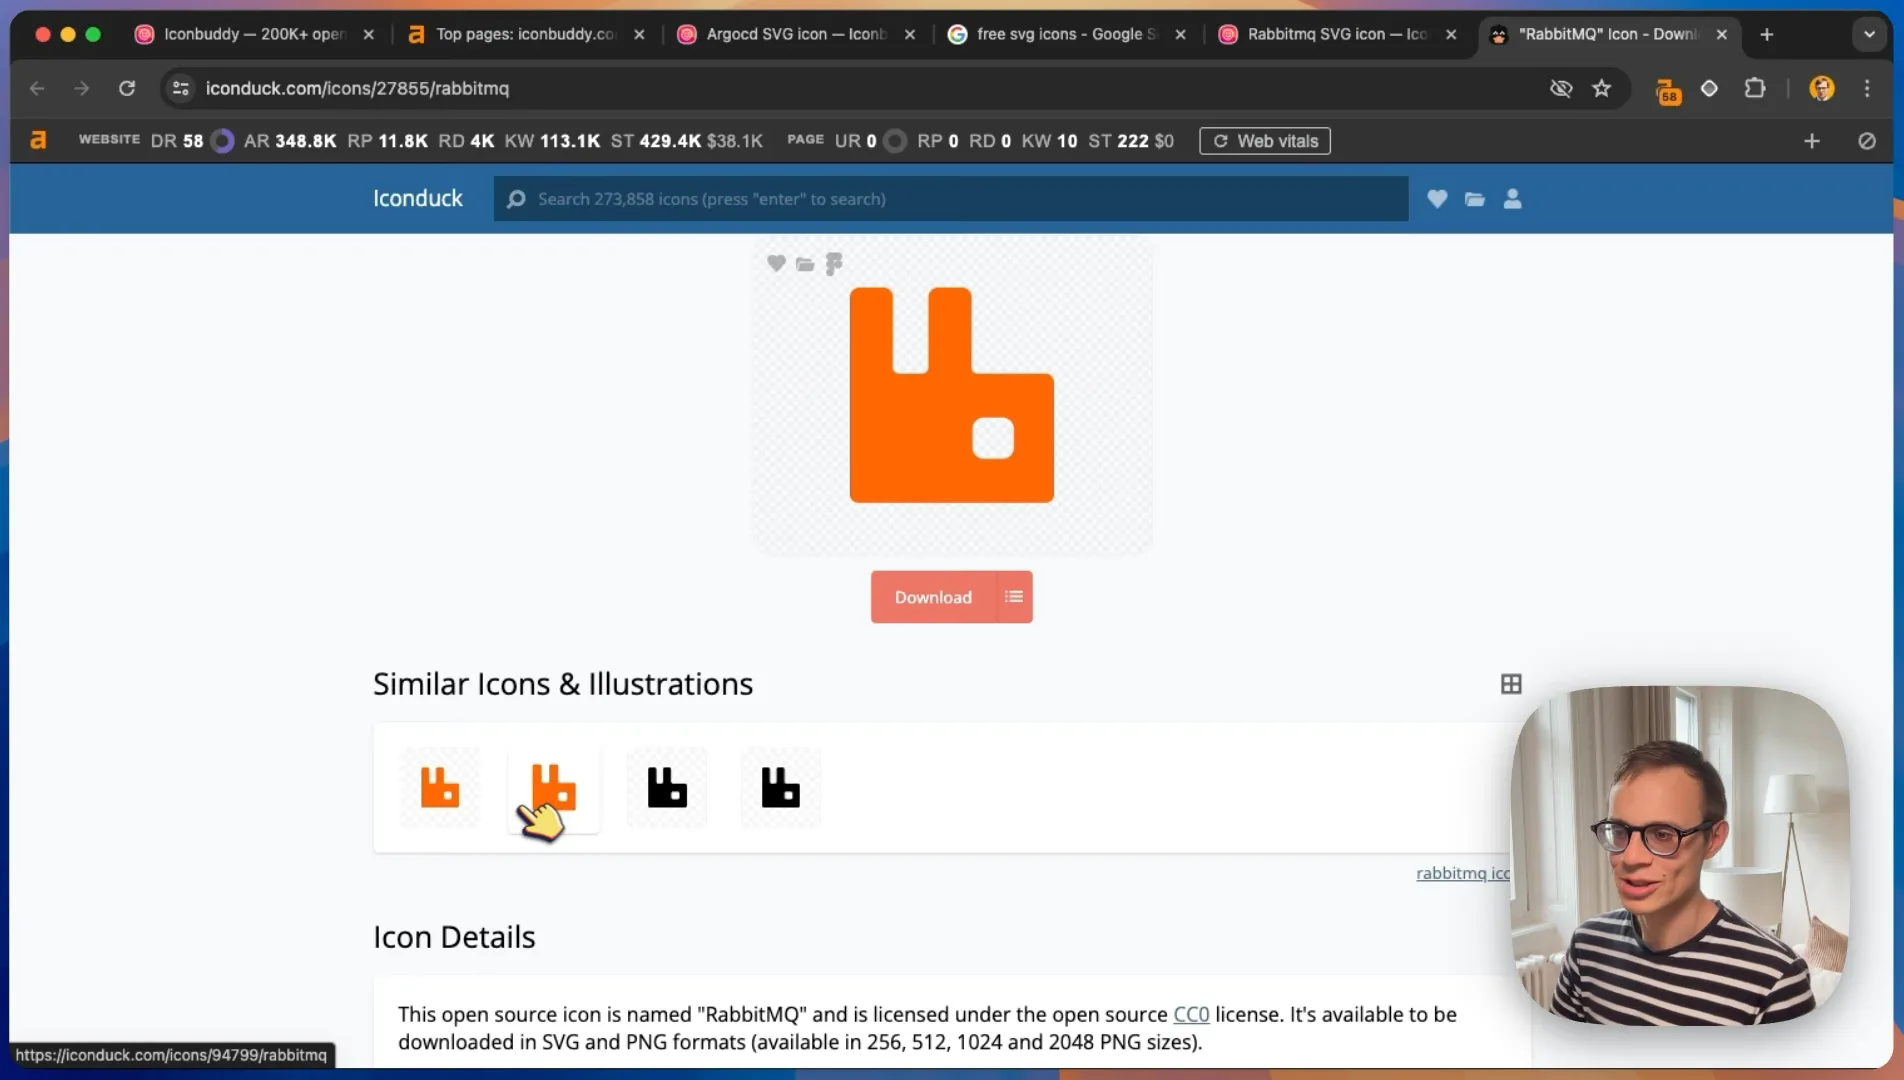Open the Chrome profile avatar
This screenshot has width=1904, height=1080.
(1822, 88)
